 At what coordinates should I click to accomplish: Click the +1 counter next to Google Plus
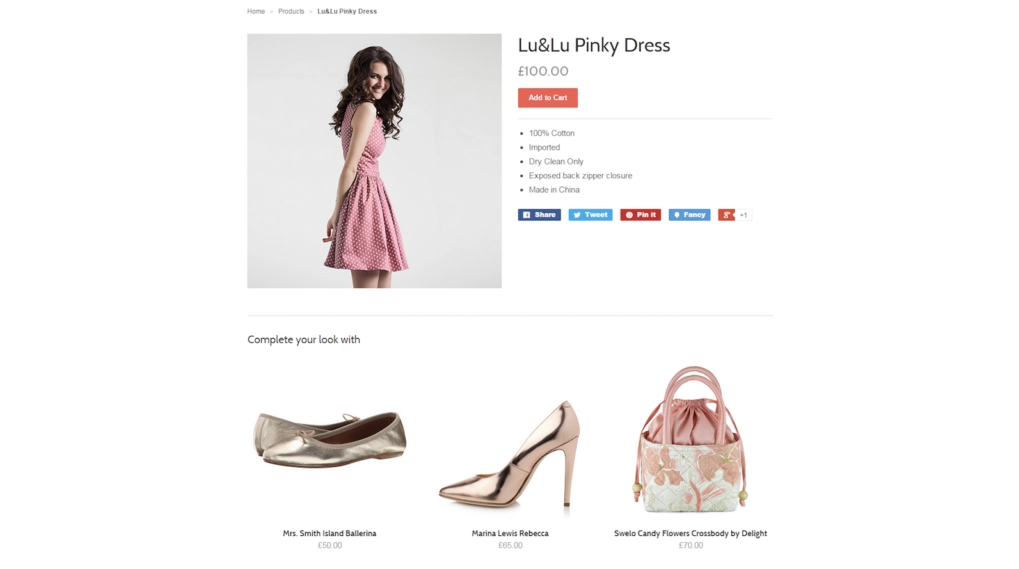click(x=743, y=215)
